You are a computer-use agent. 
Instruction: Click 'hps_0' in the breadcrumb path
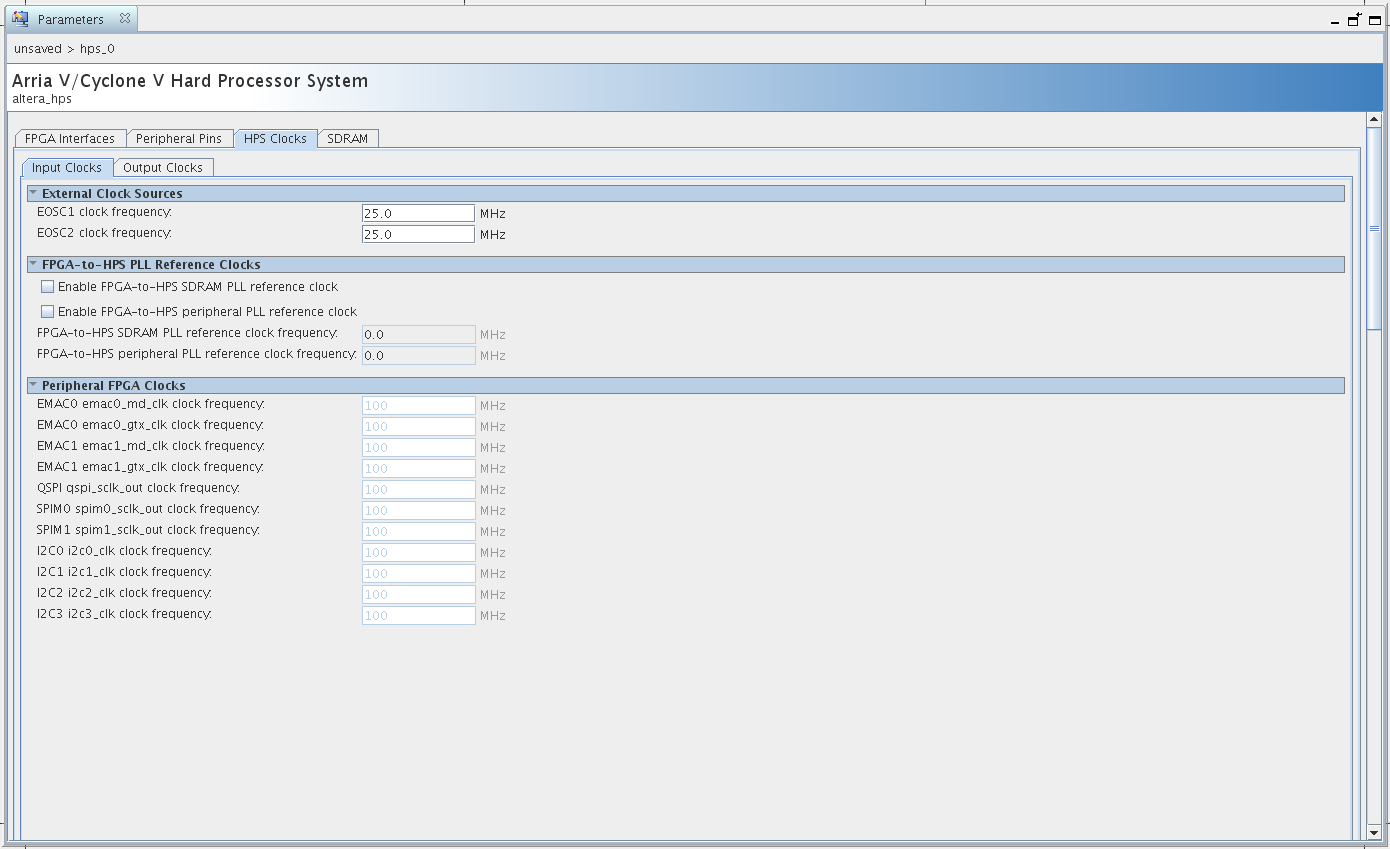coord(98,49)
